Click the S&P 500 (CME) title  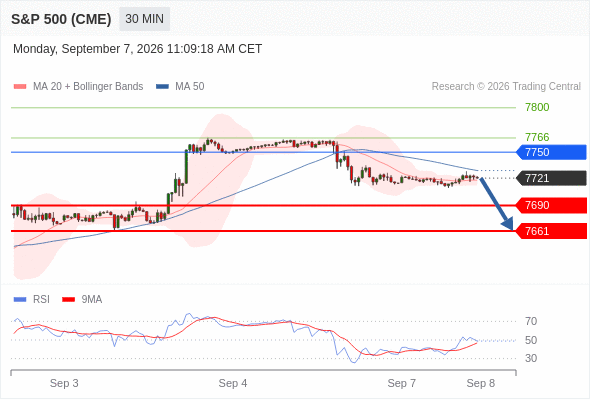click(61, 19)
